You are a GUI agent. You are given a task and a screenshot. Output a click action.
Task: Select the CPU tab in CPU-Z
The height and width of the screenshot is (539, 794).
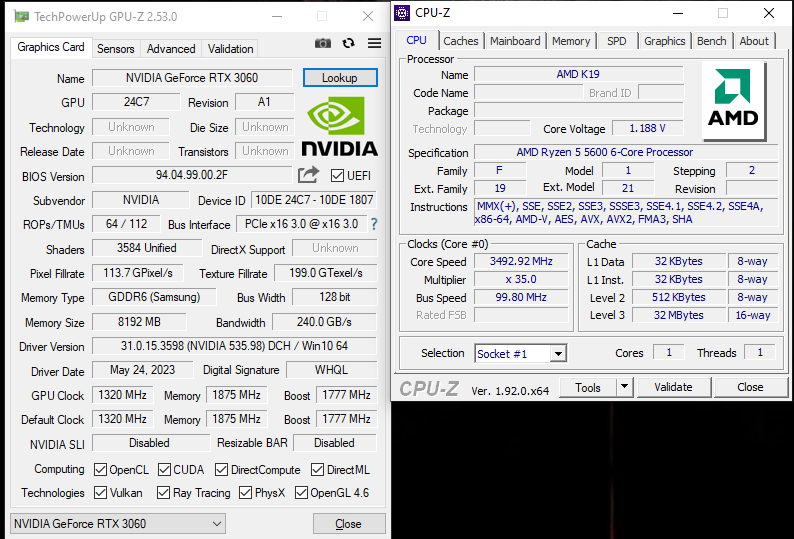[x=416, y=40]
